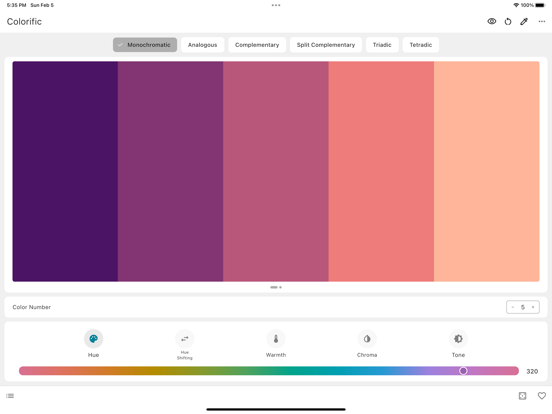Image resolution: width=552 pixels, height=414 pixels.
Task: Open the eyedropper pencil tool
Action: (x=524, y=21)
